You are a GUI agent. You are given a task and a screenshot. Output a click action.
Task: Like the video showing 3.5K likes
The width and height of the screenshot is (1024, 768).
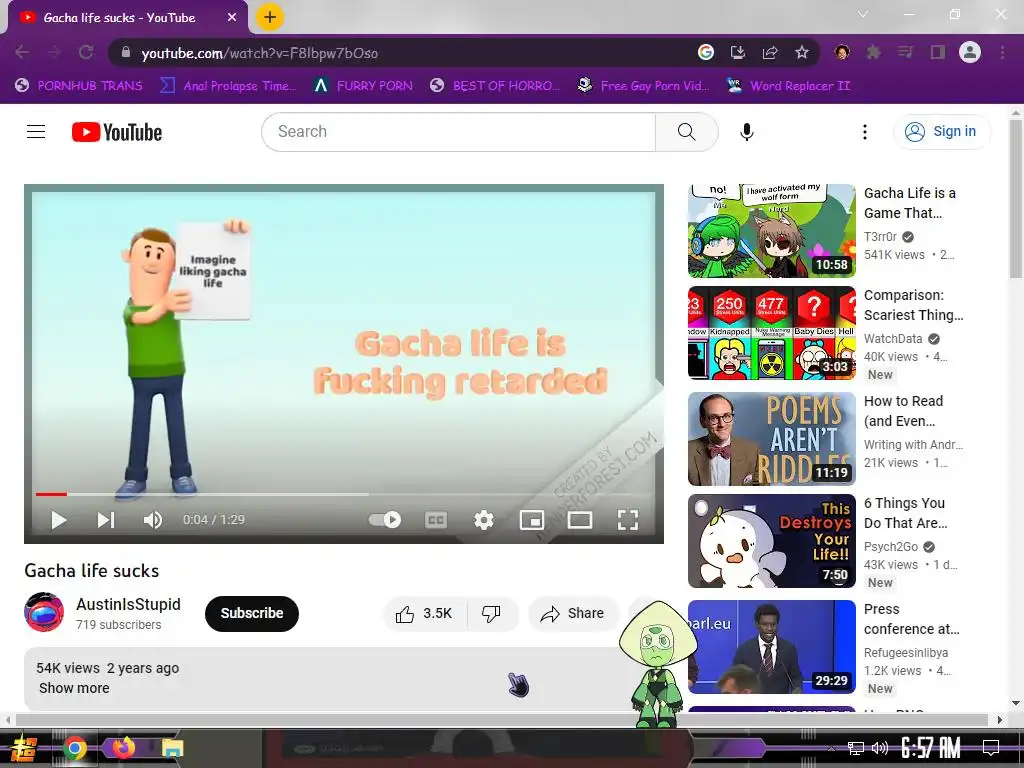[425, 613]
